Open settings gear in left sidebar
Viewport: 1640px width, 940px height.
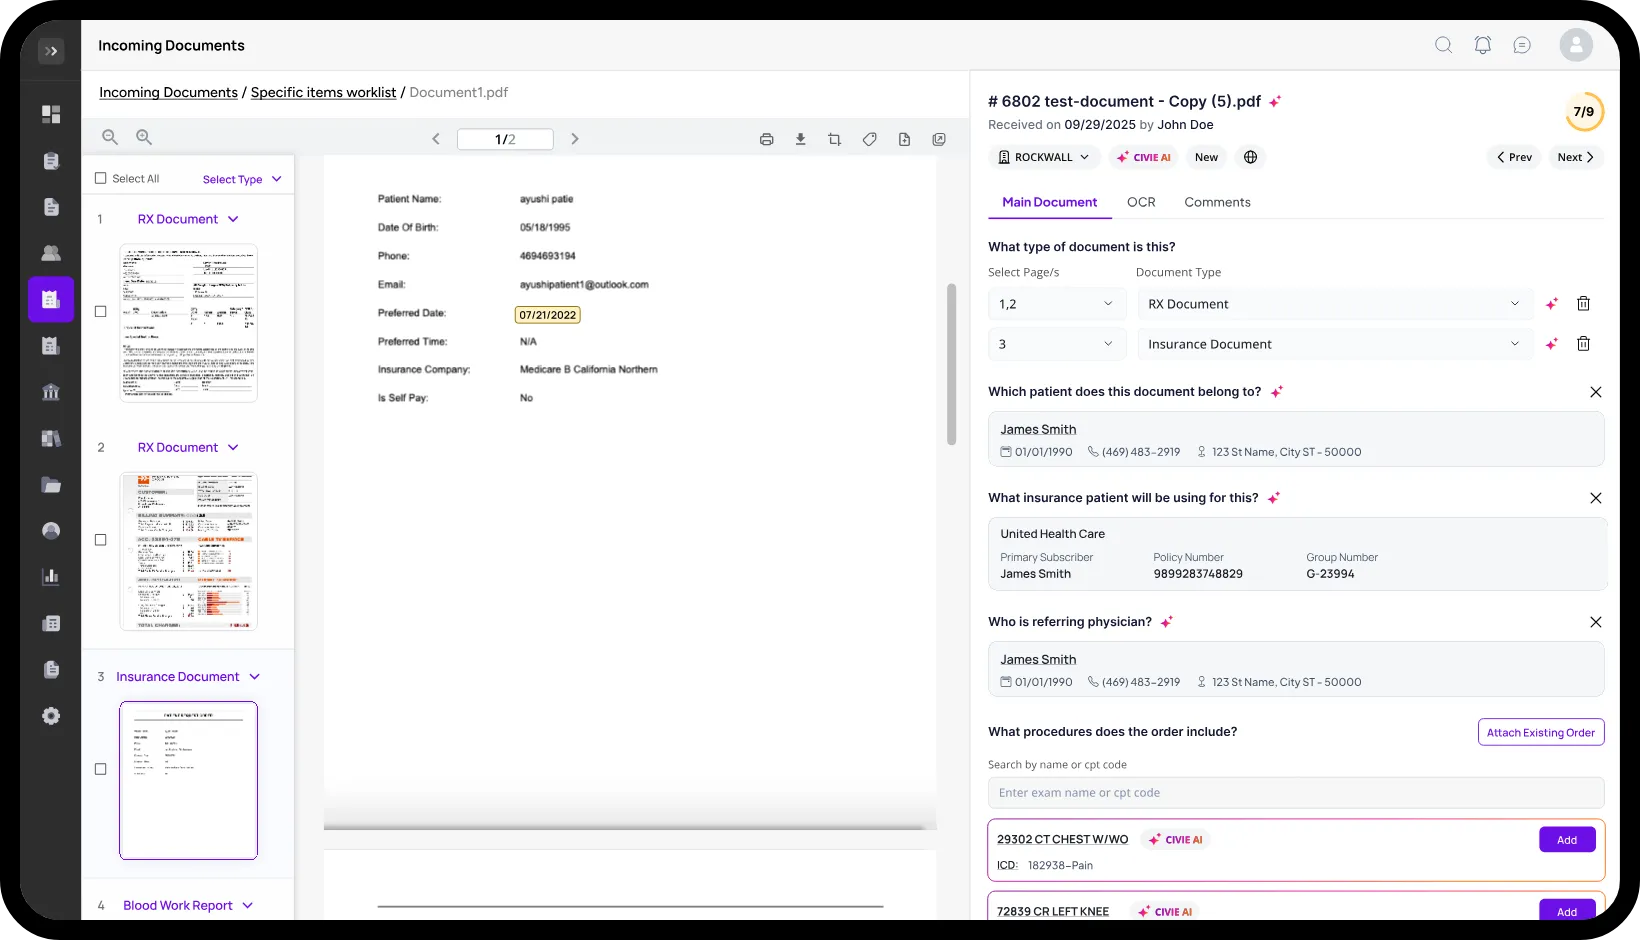click(x=51, y=716)
